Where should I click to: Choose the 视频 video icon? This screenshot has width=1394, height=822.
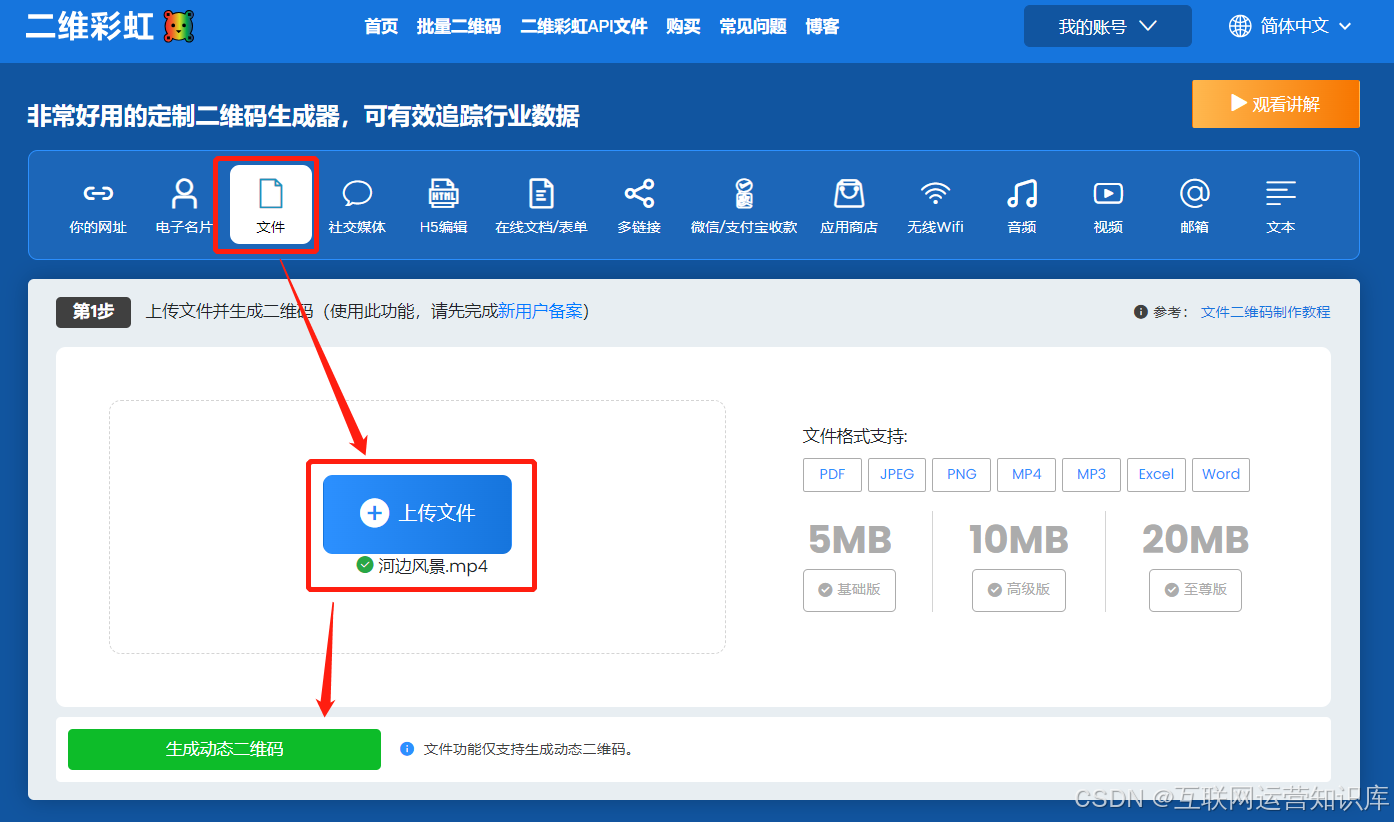[x=1108, y=193]
